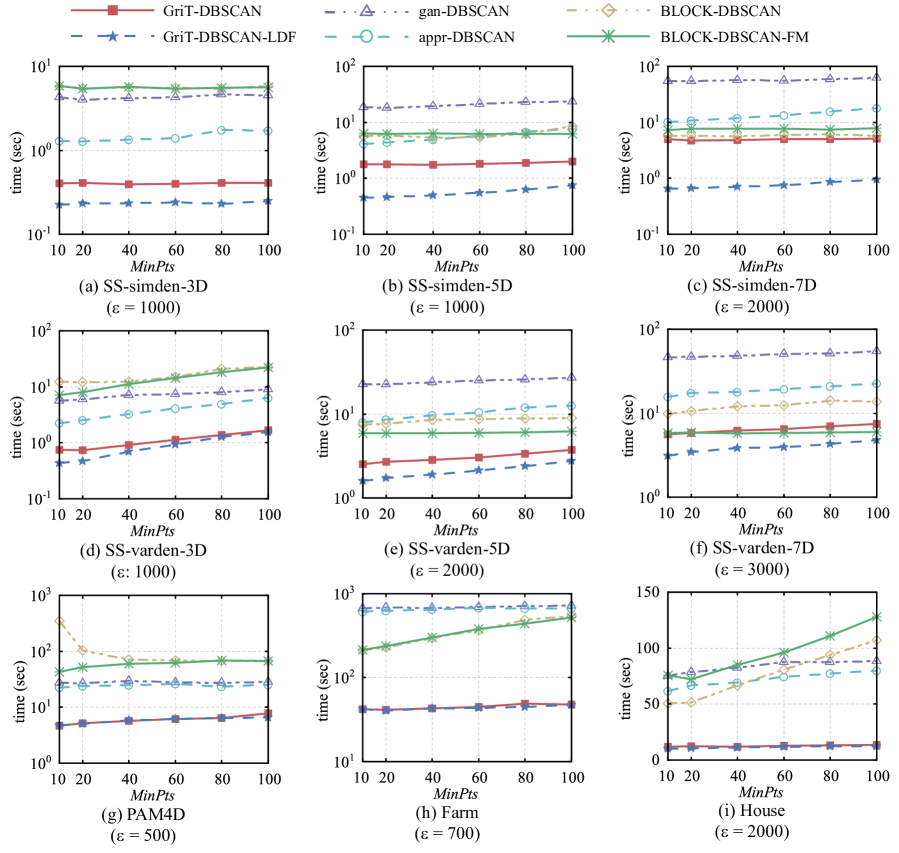
Task: Click MinPts axis label of Farm plot
Action: coord(456,794)
